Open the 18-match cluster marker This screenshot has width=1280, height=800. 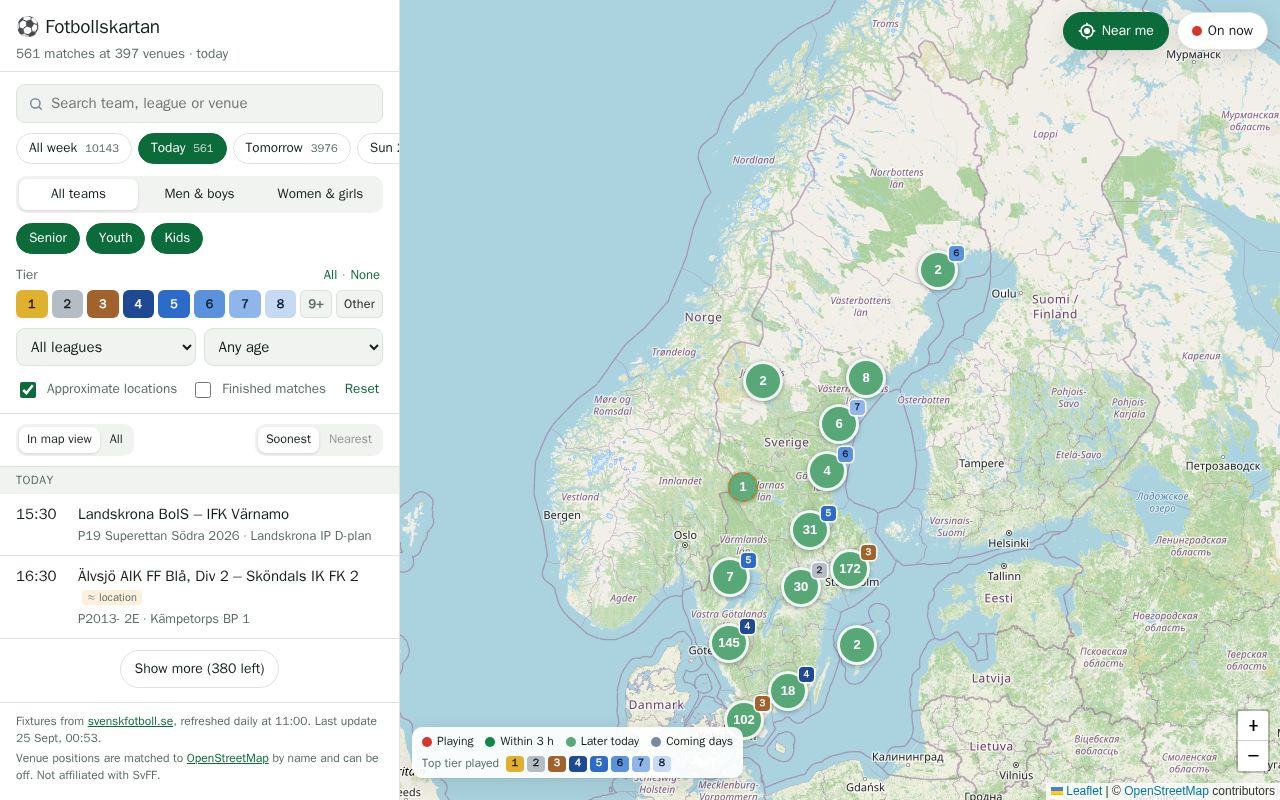(788, 691)
